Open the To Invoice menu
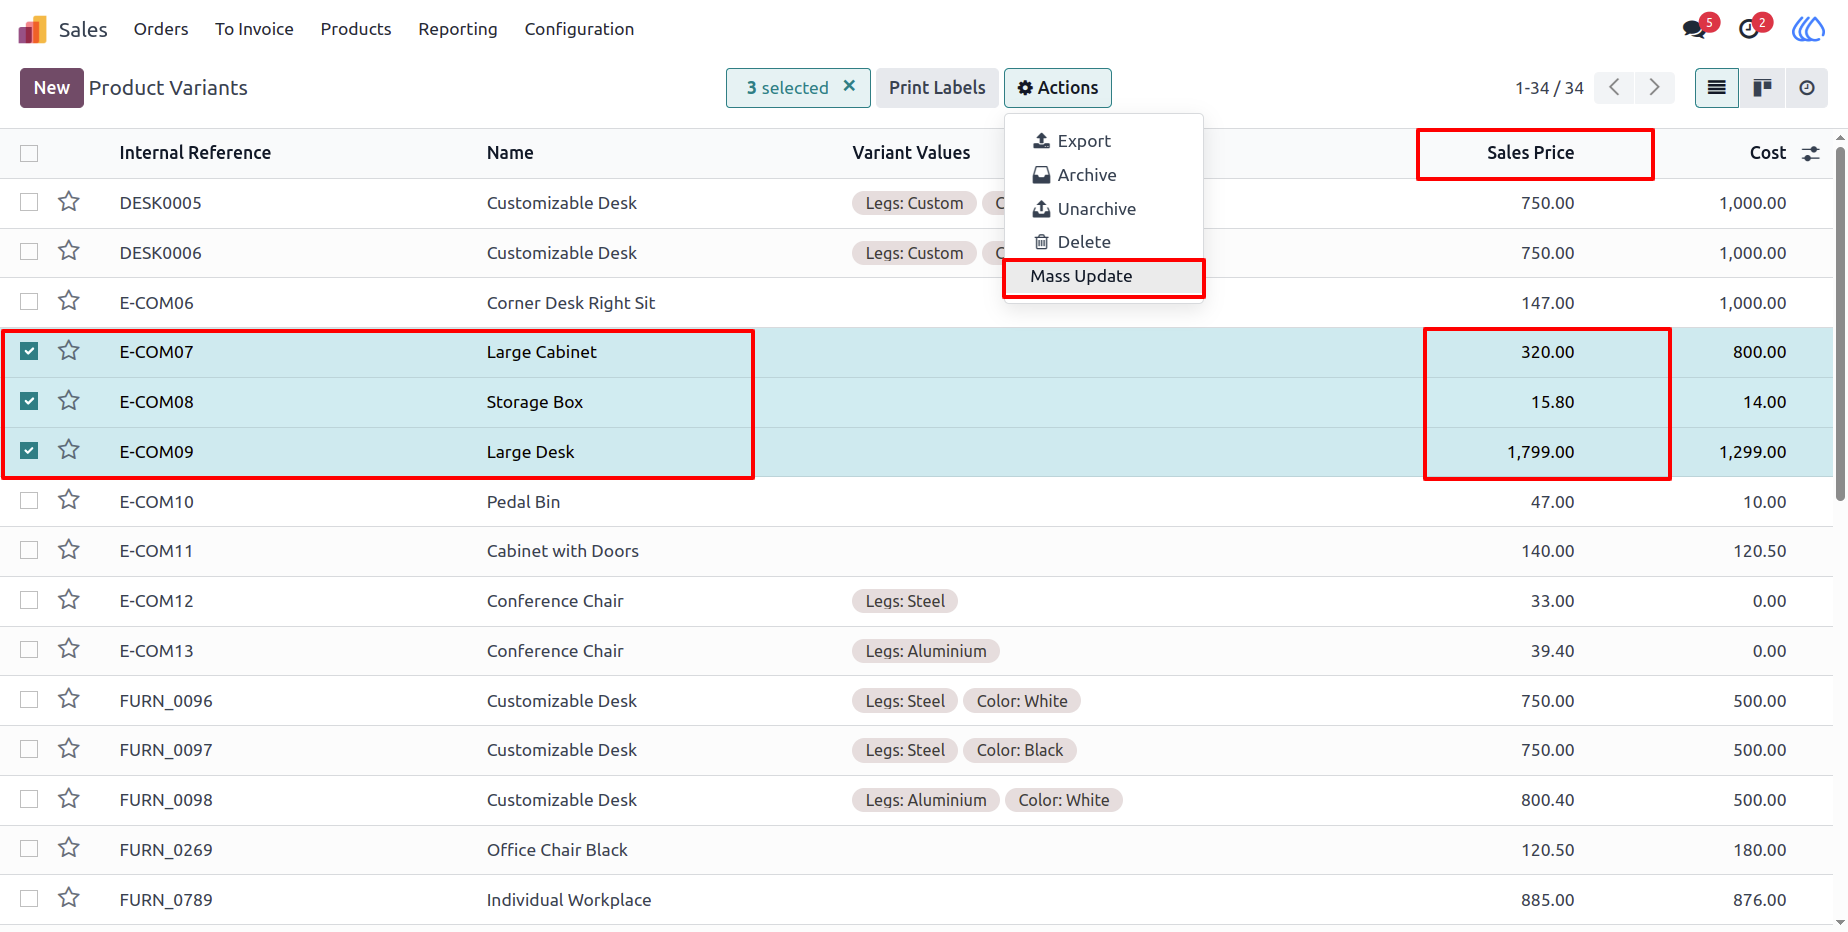The width and height of the screenshot is (1848, 932). coord(254,29)
